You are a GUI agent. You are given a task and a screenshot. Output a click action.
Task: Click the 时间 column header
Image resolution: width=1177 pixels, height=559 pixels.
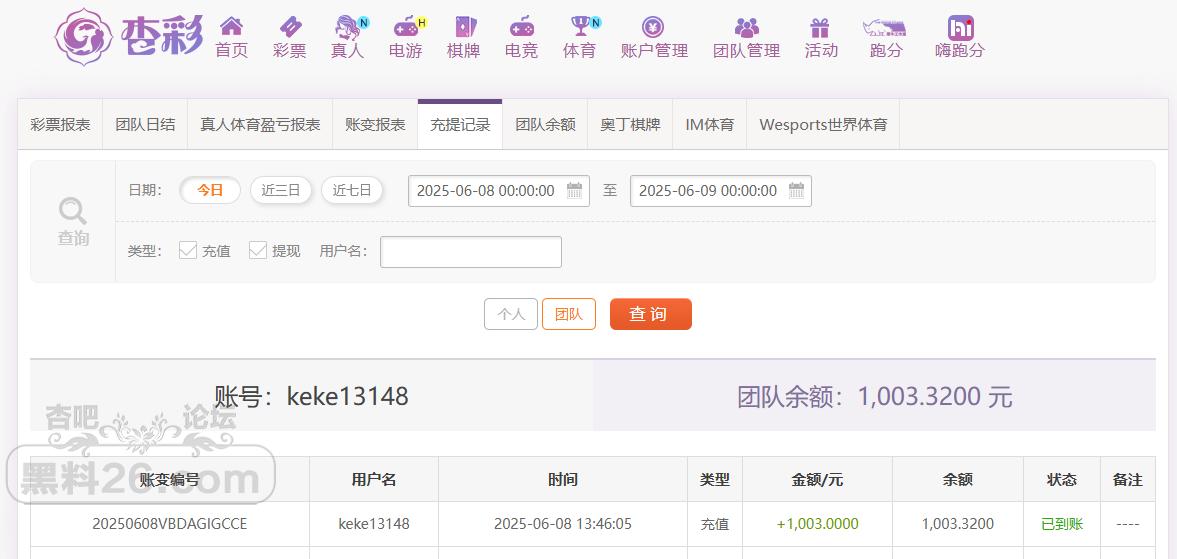tap(563, 479)
